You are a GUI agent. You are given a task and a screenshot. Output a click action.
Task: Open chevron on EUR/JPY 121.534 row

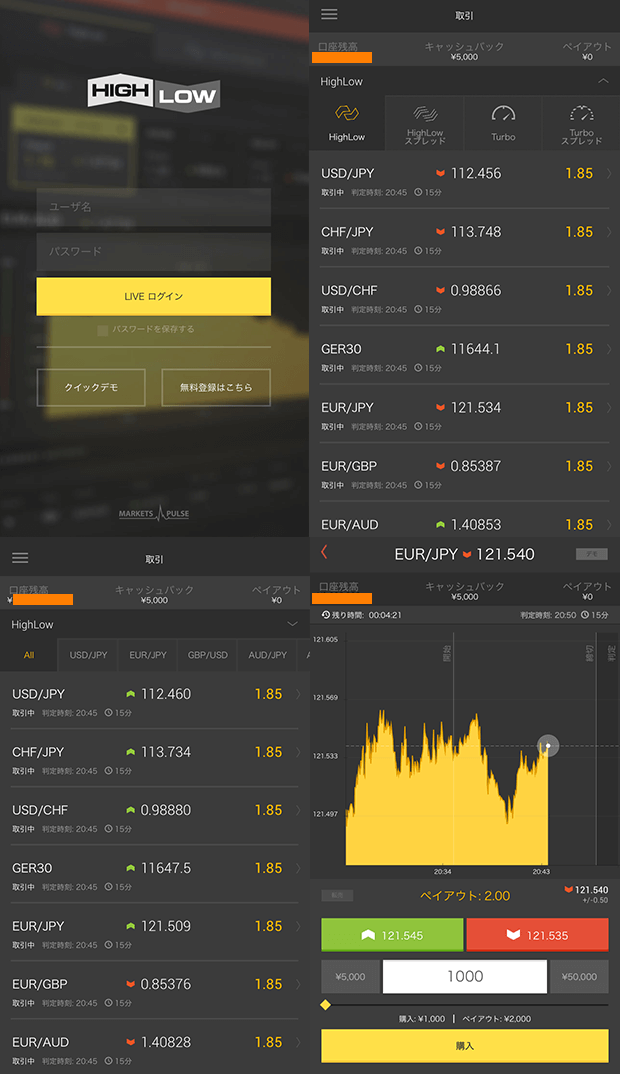pos(608,408)
